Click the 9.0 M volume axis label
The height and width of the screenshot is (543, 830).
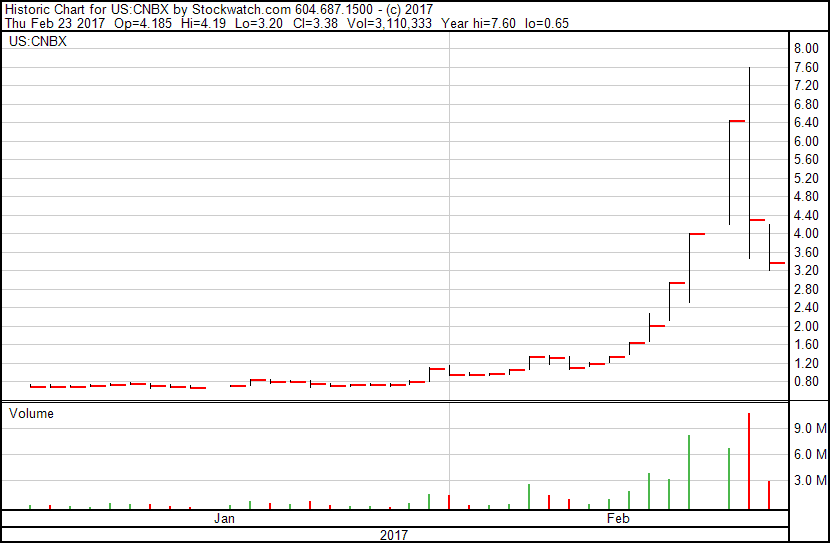[x=809, y=428]
